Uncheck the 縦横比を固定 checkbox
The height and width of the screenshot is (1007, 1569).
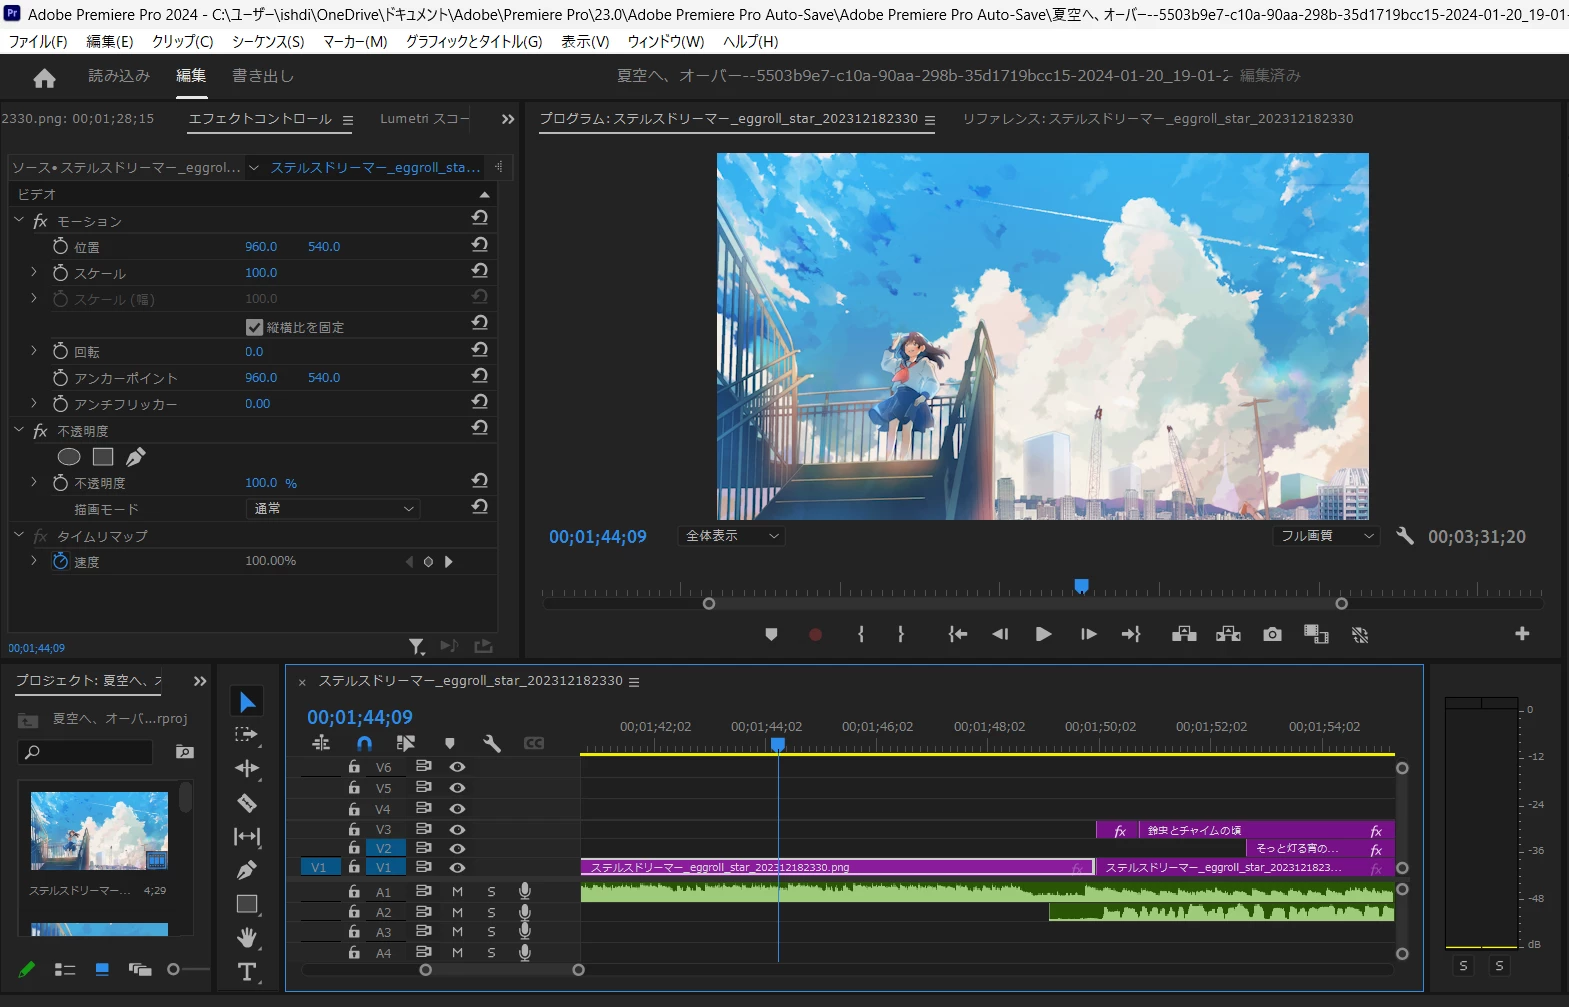click(254, 327)
